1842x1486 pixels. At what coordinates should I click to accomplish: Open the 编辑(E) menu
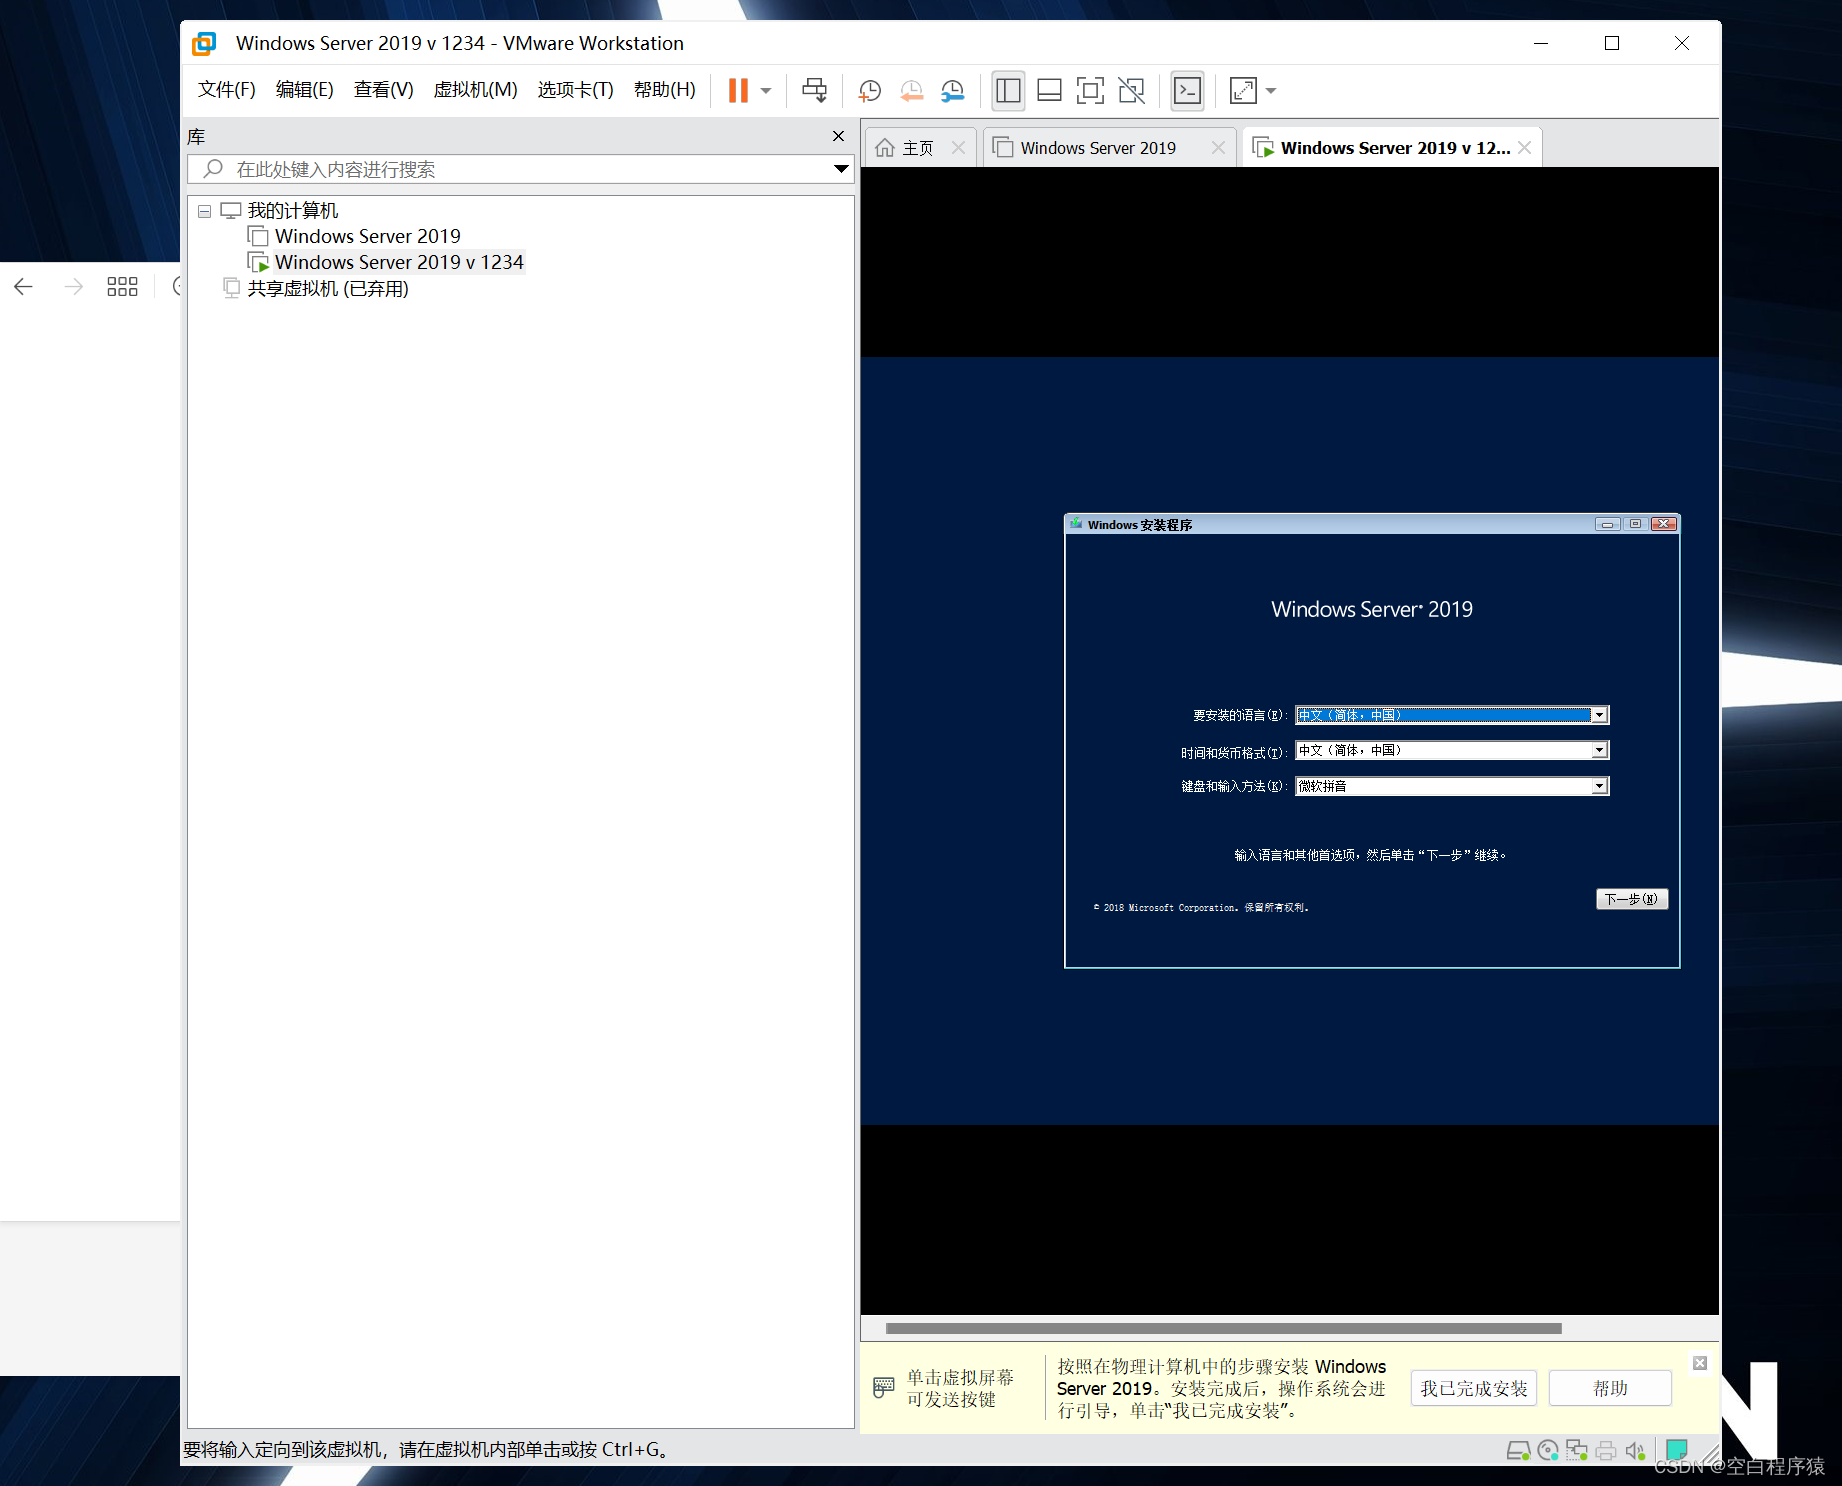click(x=304, y=90)
